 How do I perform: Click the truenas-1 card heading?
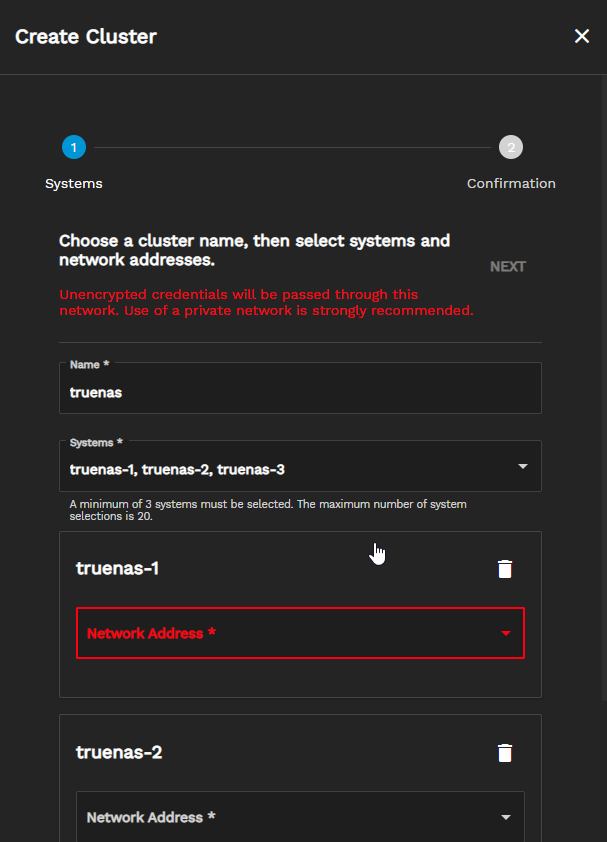(x=117, y=568)
